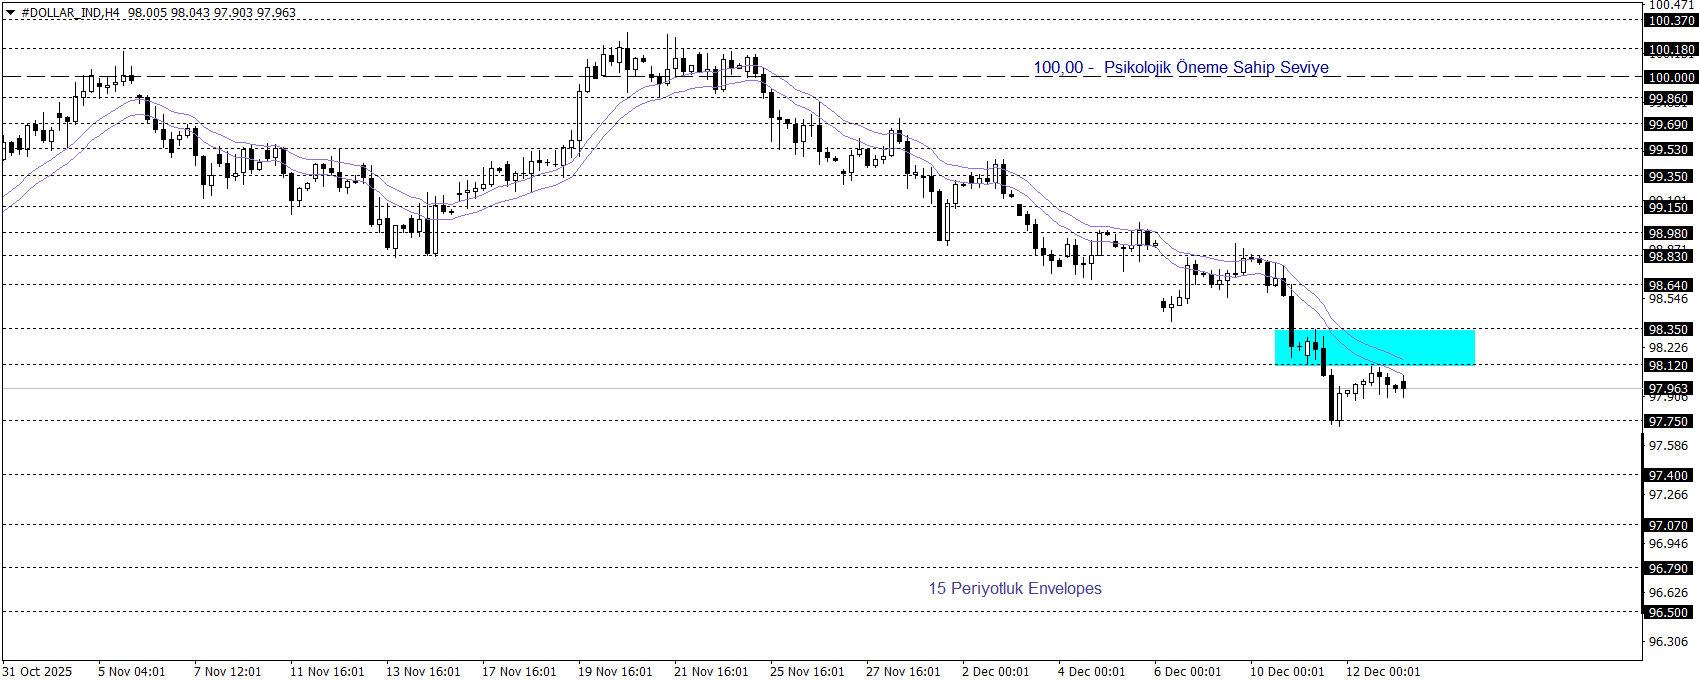Click the cyan highlighted rectangle zone

(x=1374, y=347)
